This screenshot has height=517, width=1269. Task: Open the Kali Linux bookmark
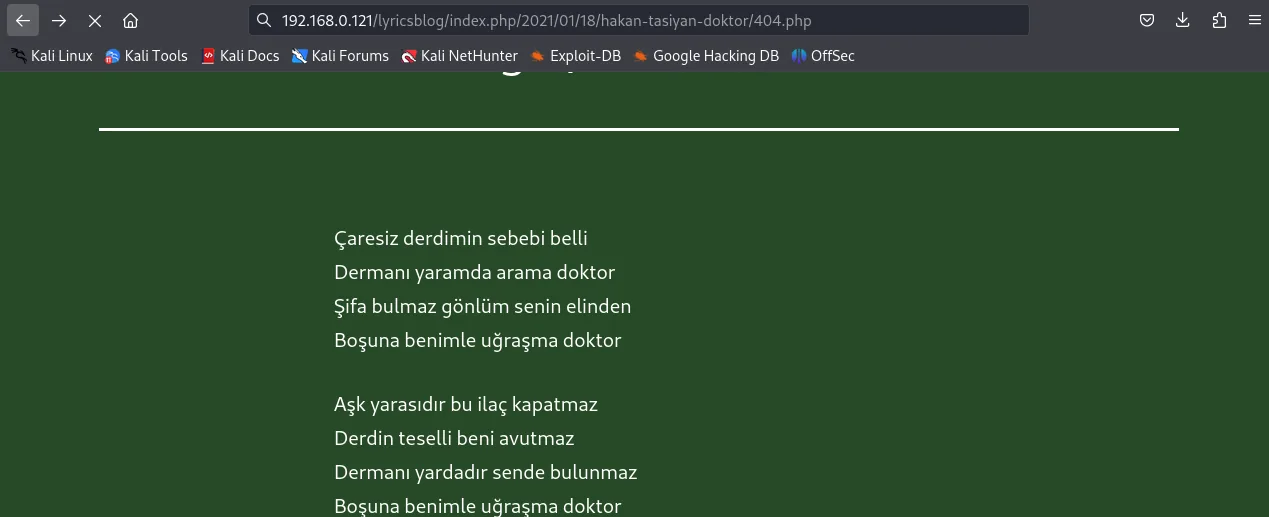tap(52, 56)
